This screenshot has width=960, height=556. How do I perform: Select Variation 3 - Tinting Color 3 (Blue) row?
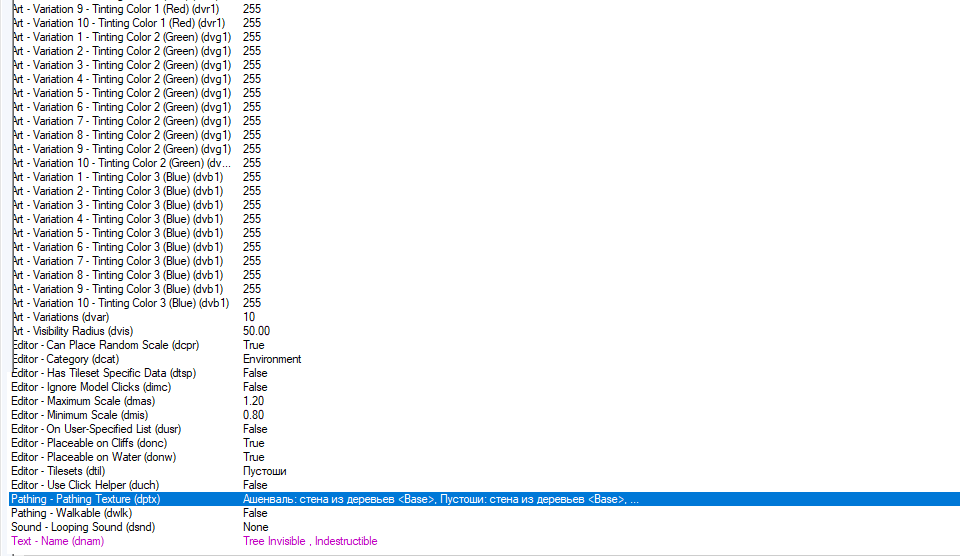pos(484,205)
